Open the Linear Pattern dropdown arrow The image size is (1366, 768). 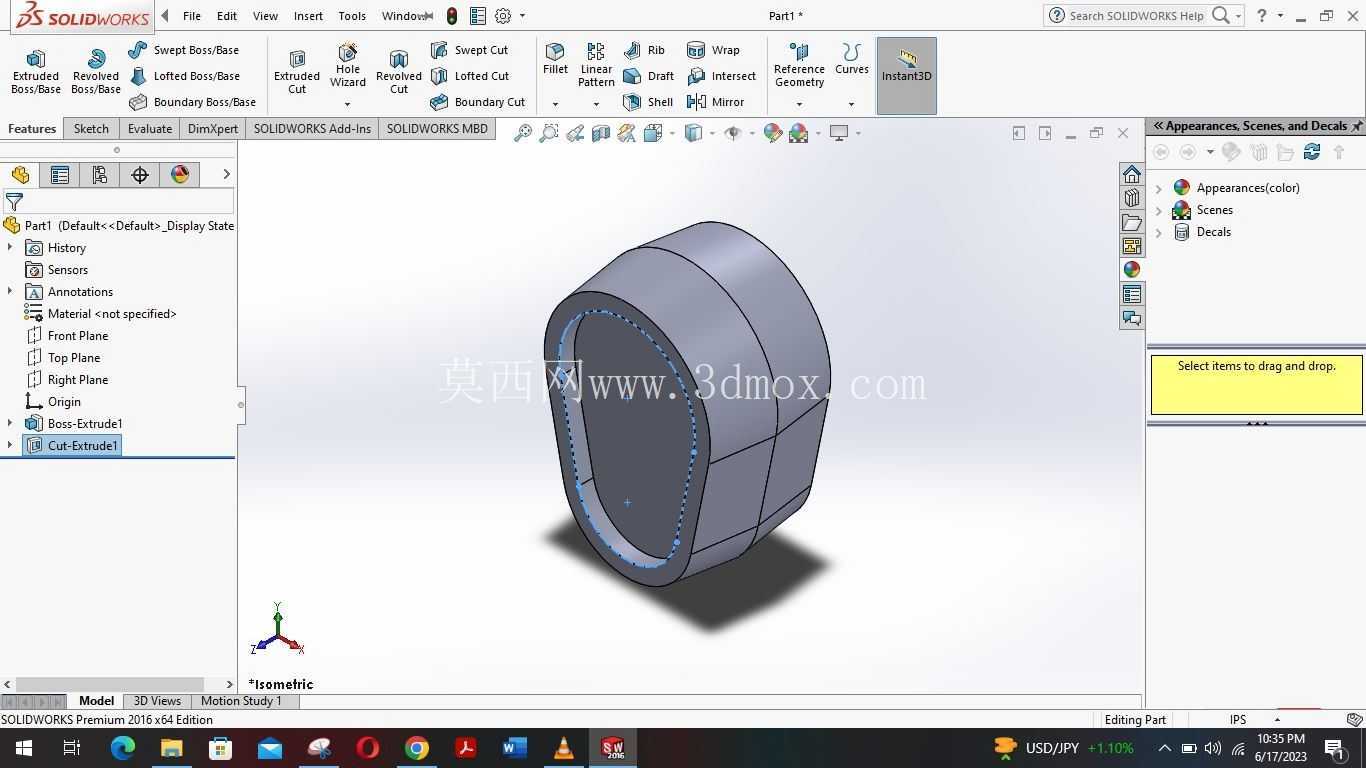pyautogui.click(x=596, y=104)
